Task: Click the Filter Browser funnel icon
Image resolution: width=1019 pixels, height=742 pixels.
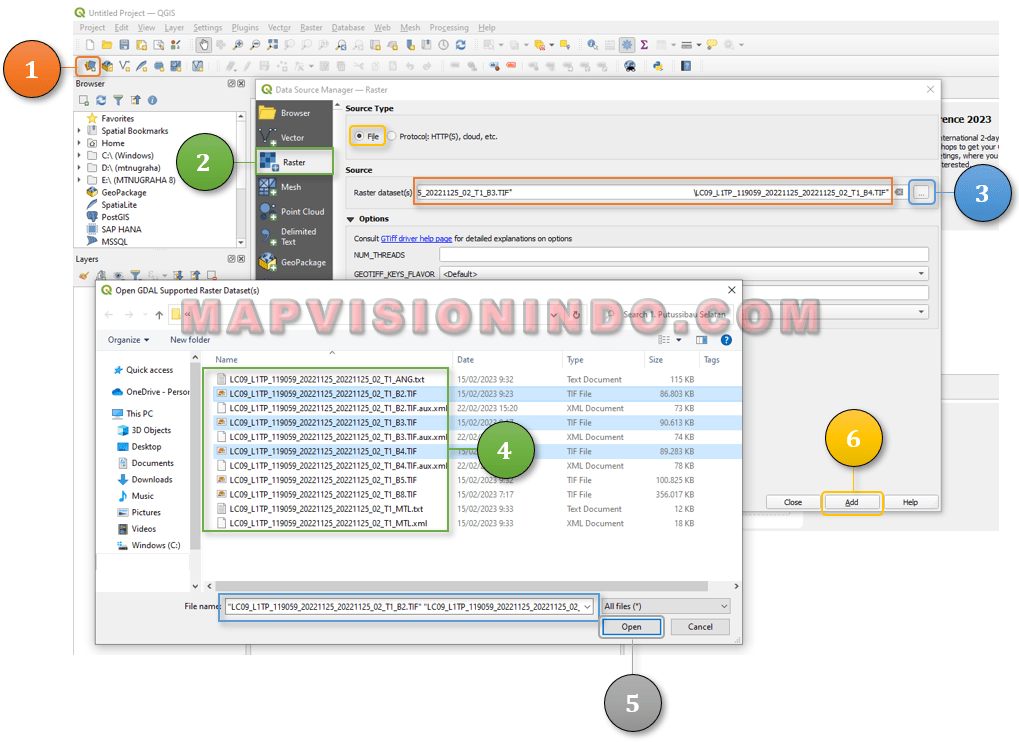Action: (118, 100)
